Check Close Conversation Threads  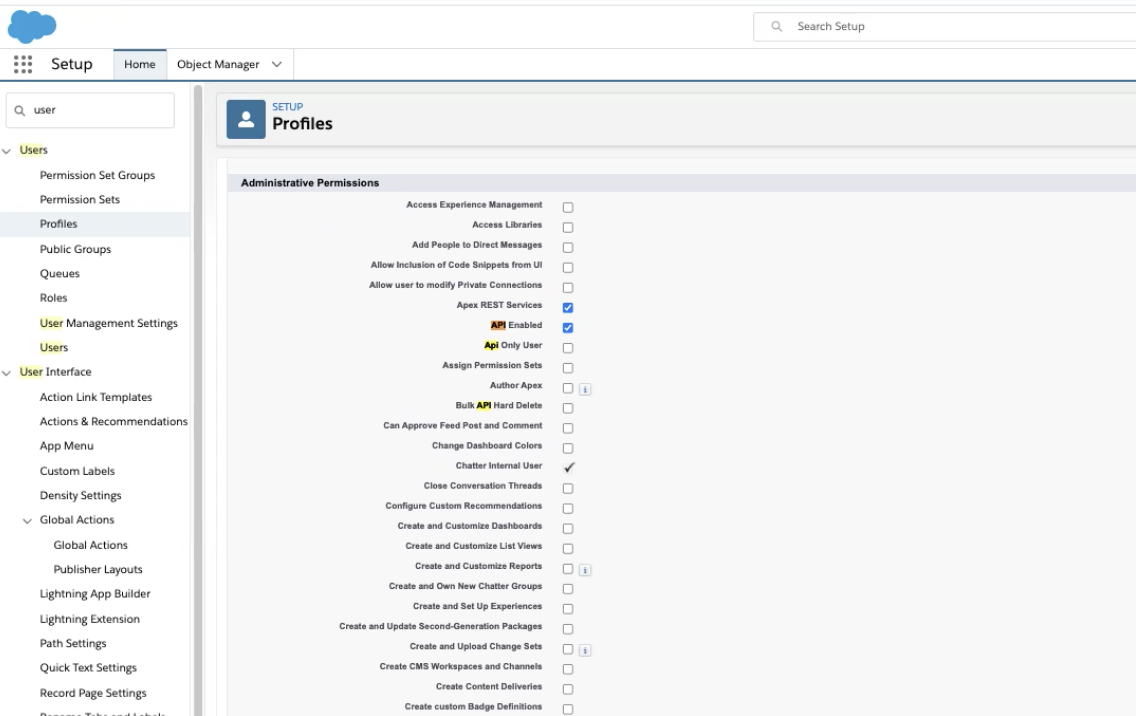(x=568, y=488)
